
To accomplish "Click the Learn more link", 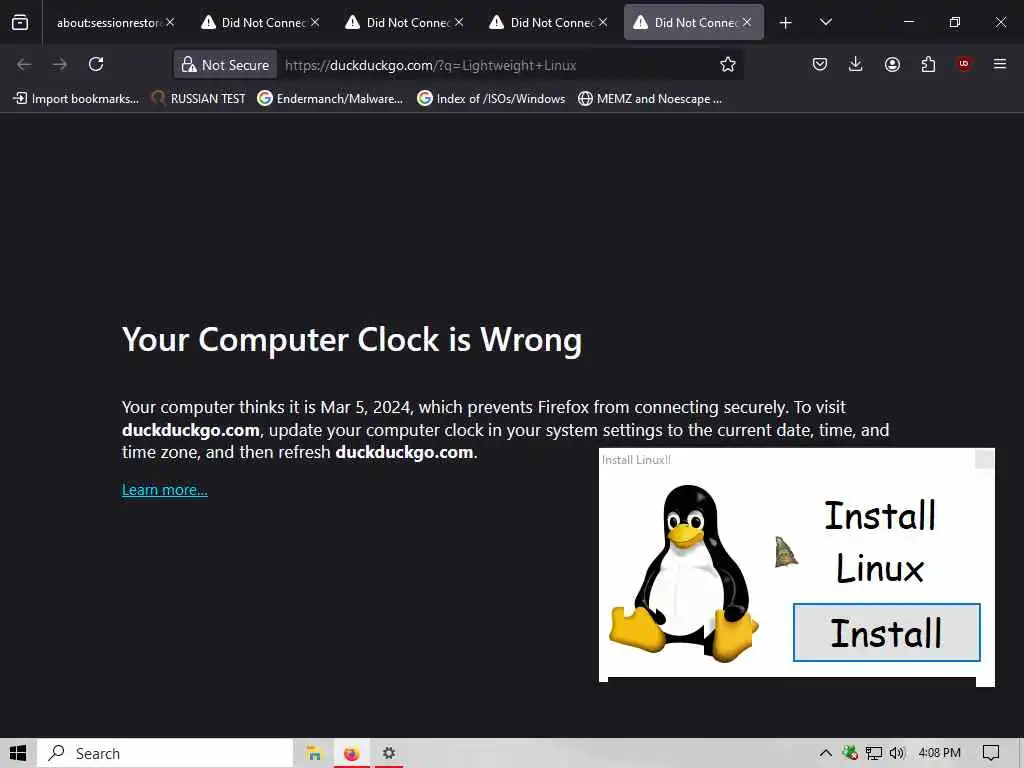I will [x=165, y=490].
